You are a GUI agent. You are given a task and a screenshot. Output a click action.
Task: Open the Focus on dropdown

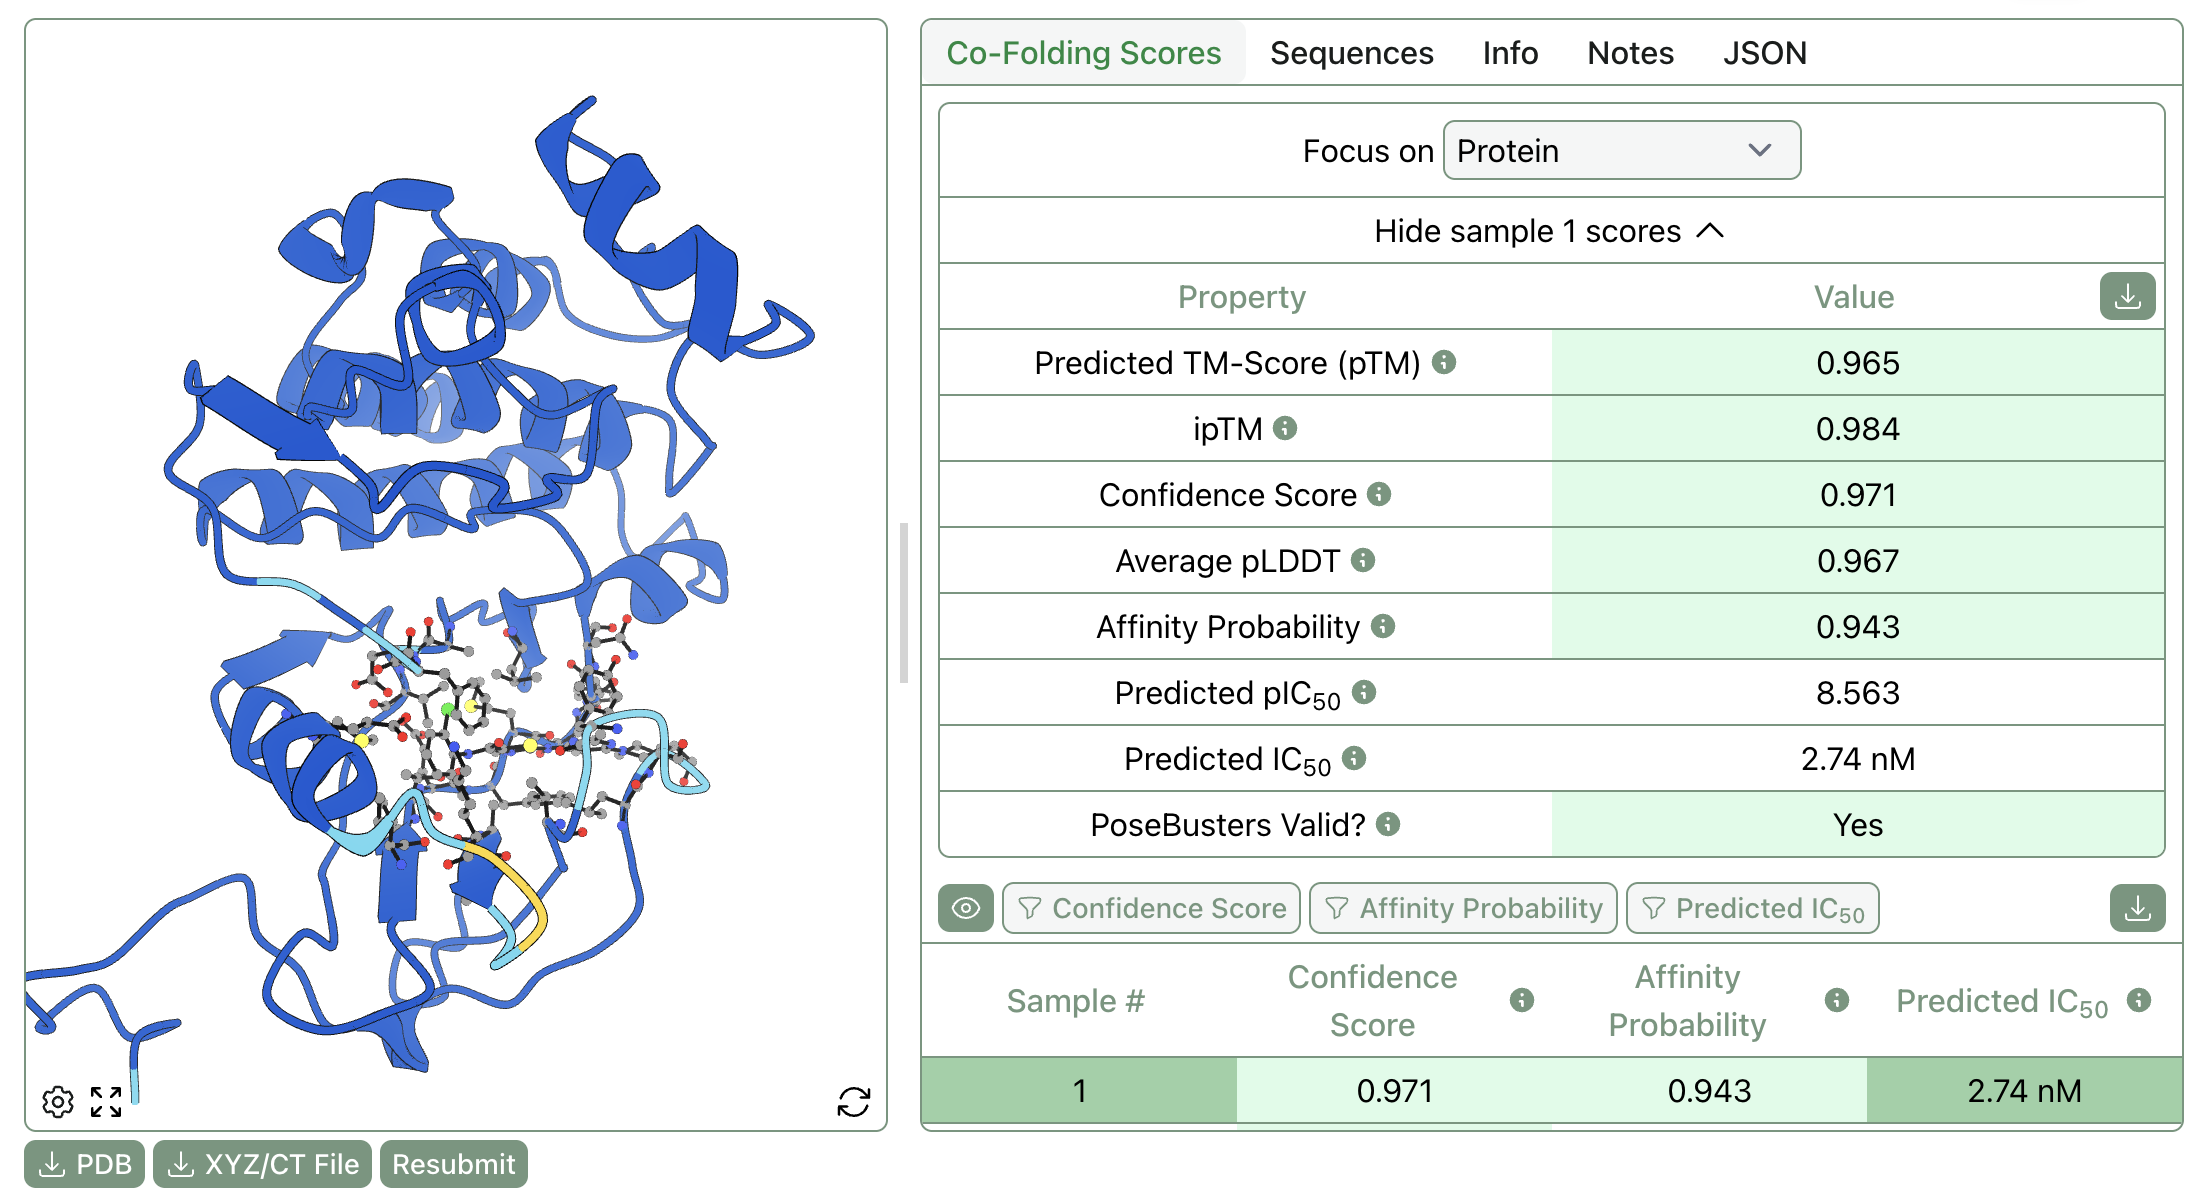1621,150
